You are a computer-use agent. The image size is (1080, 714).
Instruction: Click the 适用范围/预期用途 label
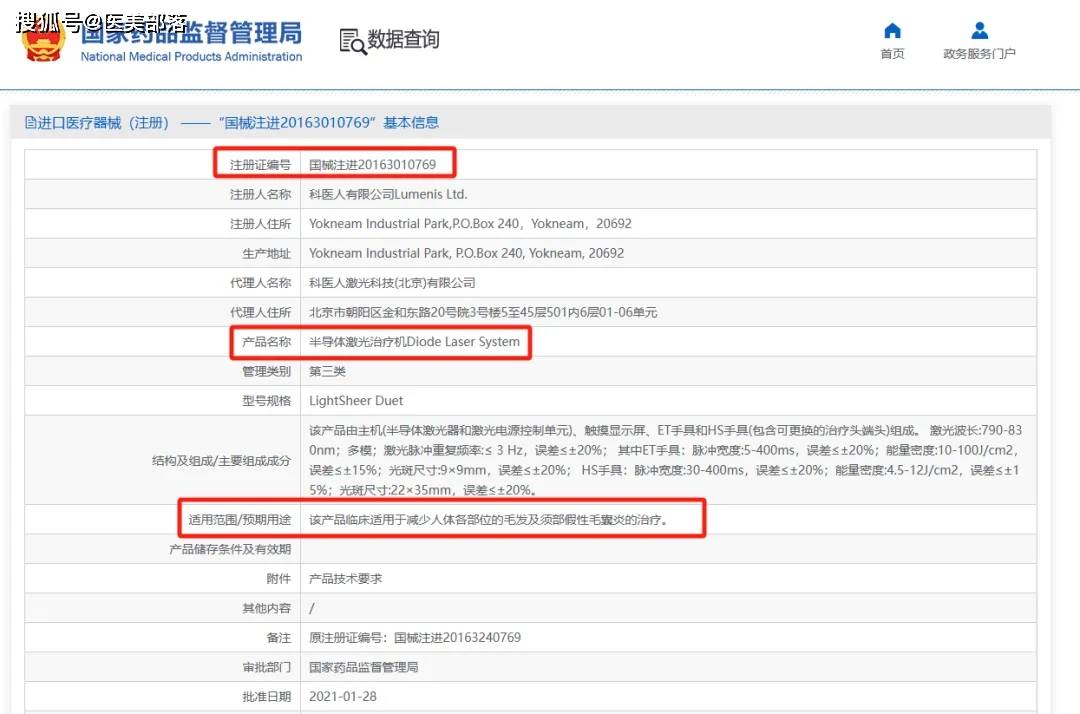click(x=240, y=519)
